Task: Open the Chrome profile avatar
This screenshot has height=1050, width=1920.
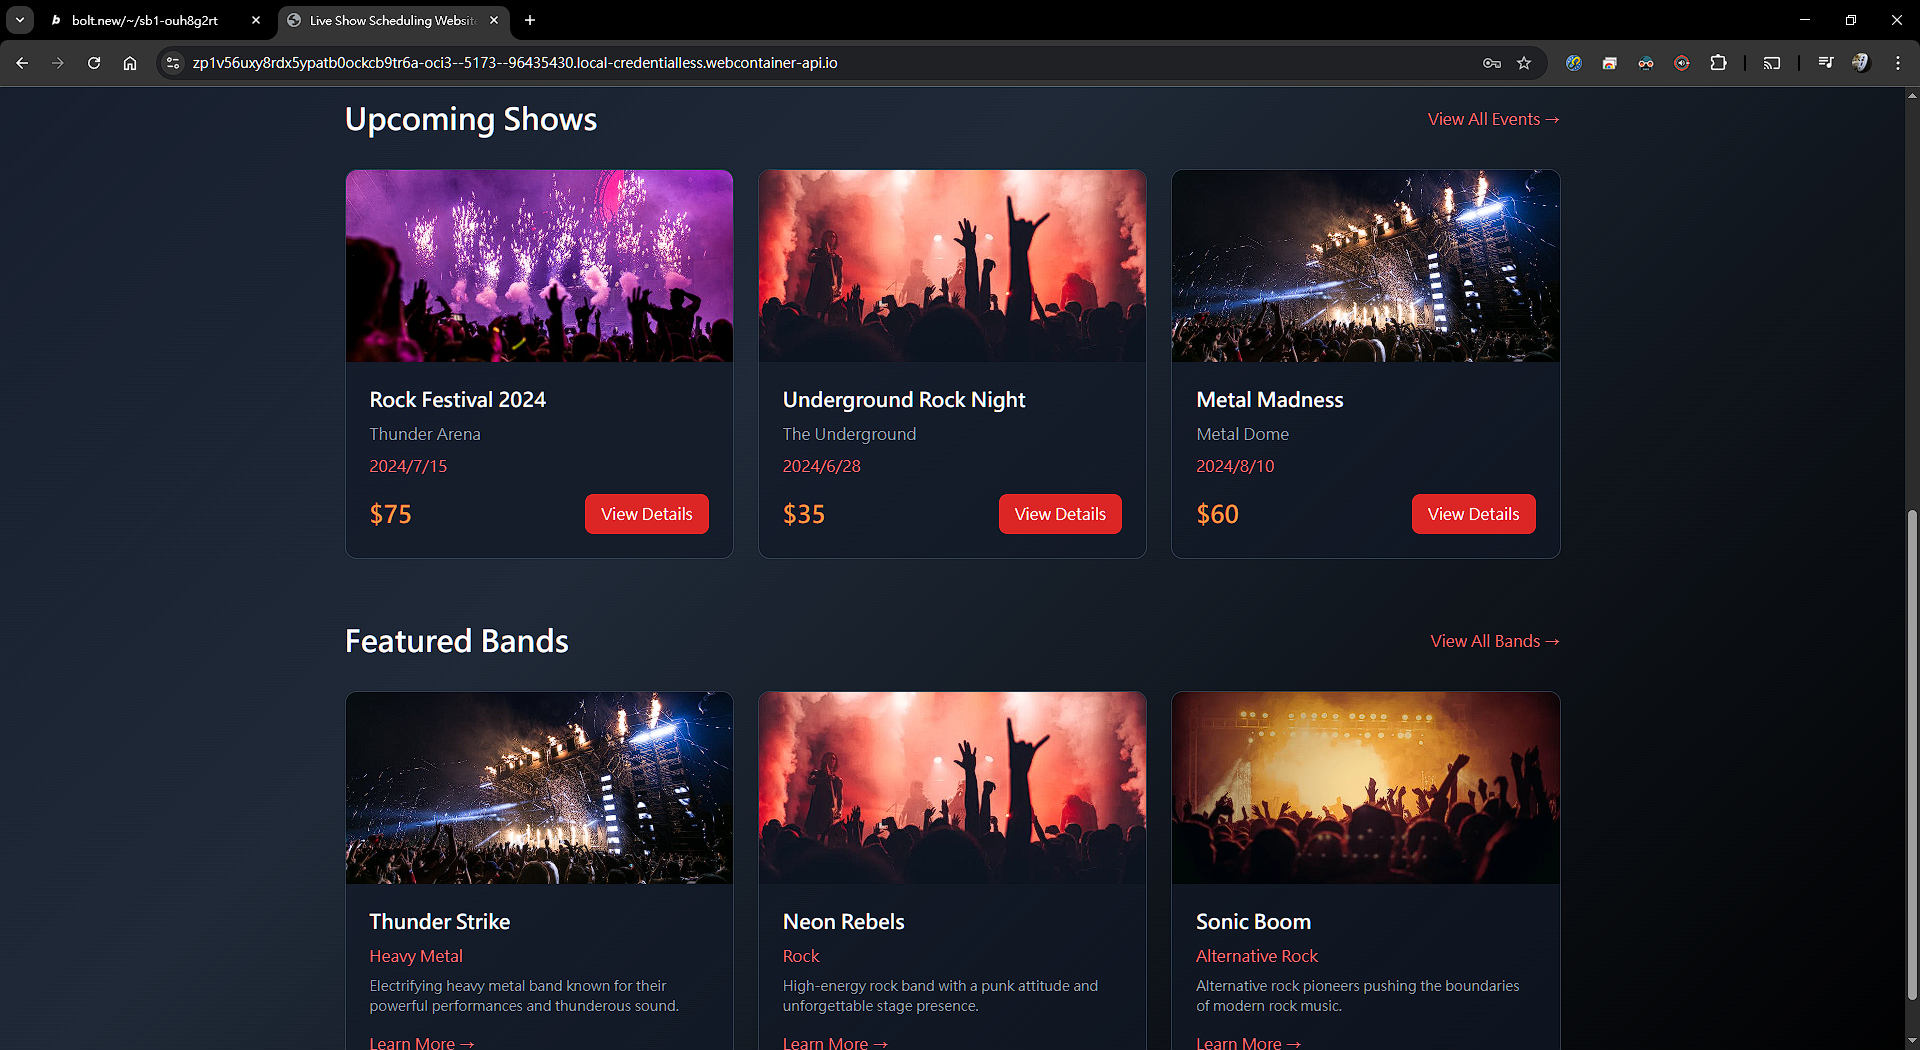Action: tap(1861, 63)
